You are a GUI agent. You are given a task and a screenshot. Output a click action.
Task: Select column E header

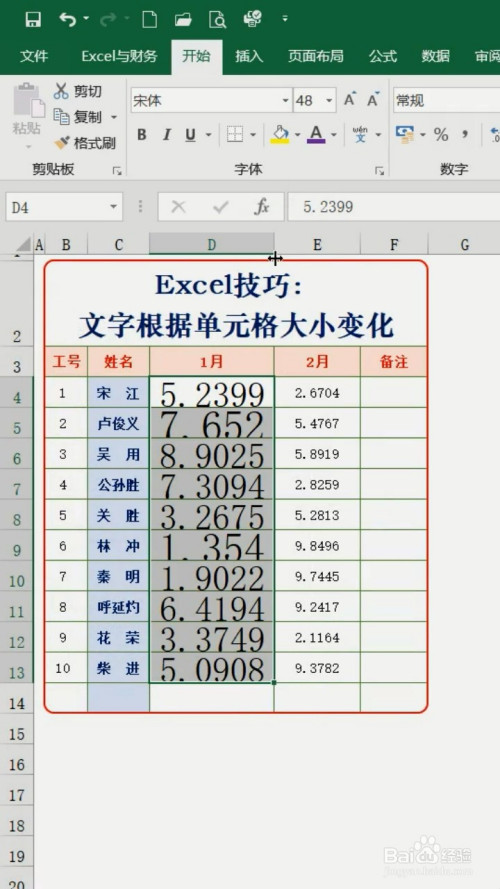[317, 244]
